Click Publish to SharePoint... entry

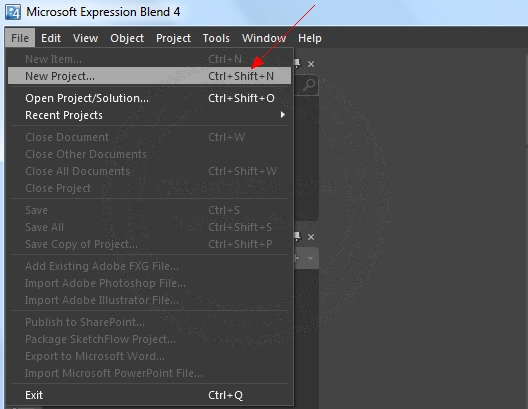point(149,322)
